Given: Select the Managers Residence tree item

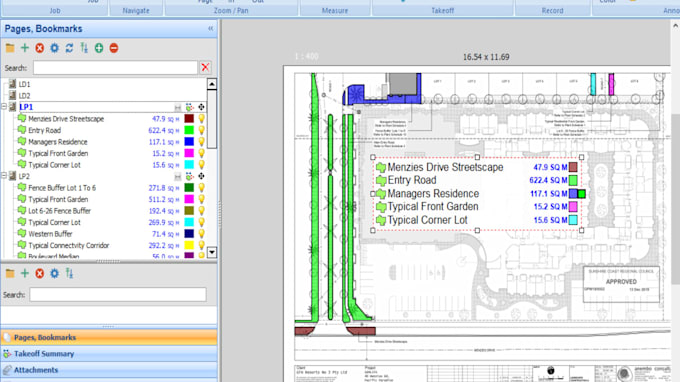Looking at the screenshot, I should 58,142.
